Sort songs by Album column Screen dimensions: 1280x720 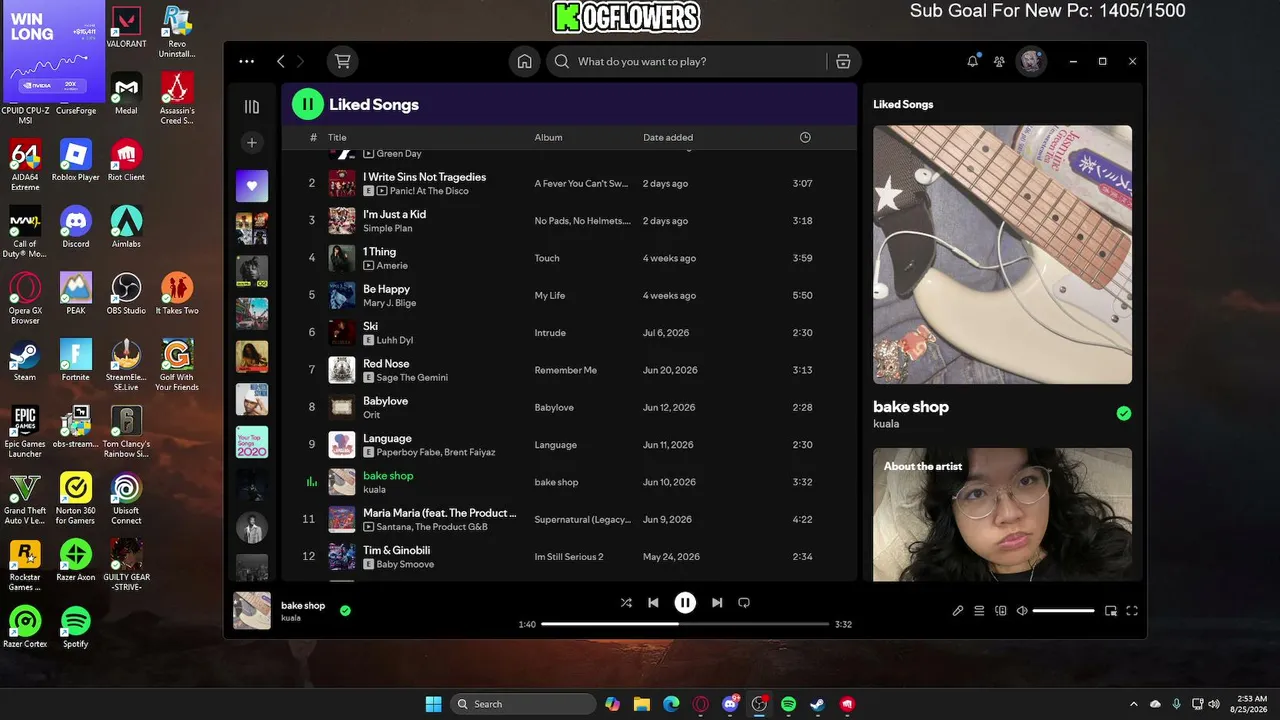[x=548, y=138]
